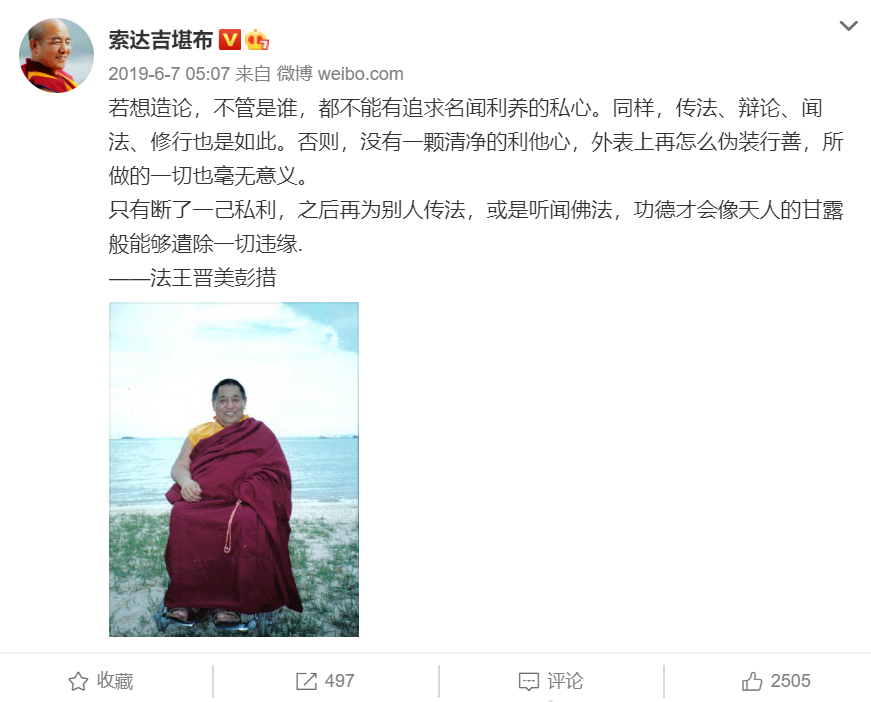Click the 收藏 label to bookmark

point(115,681)
